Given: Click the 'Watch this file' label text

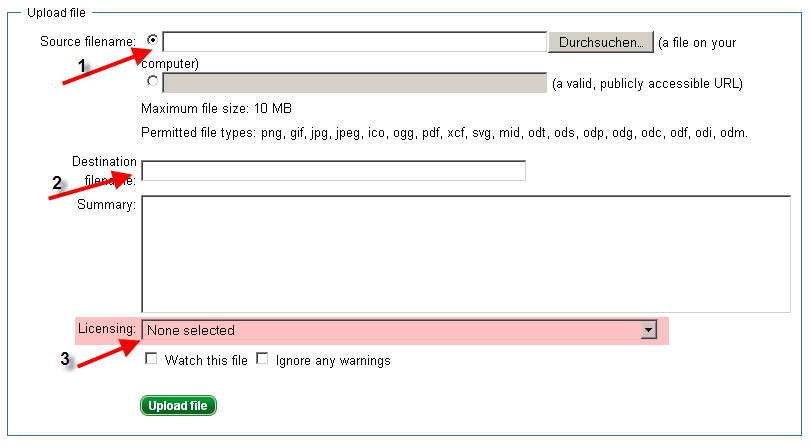Looking at the screenshot, I should [206, 360].
